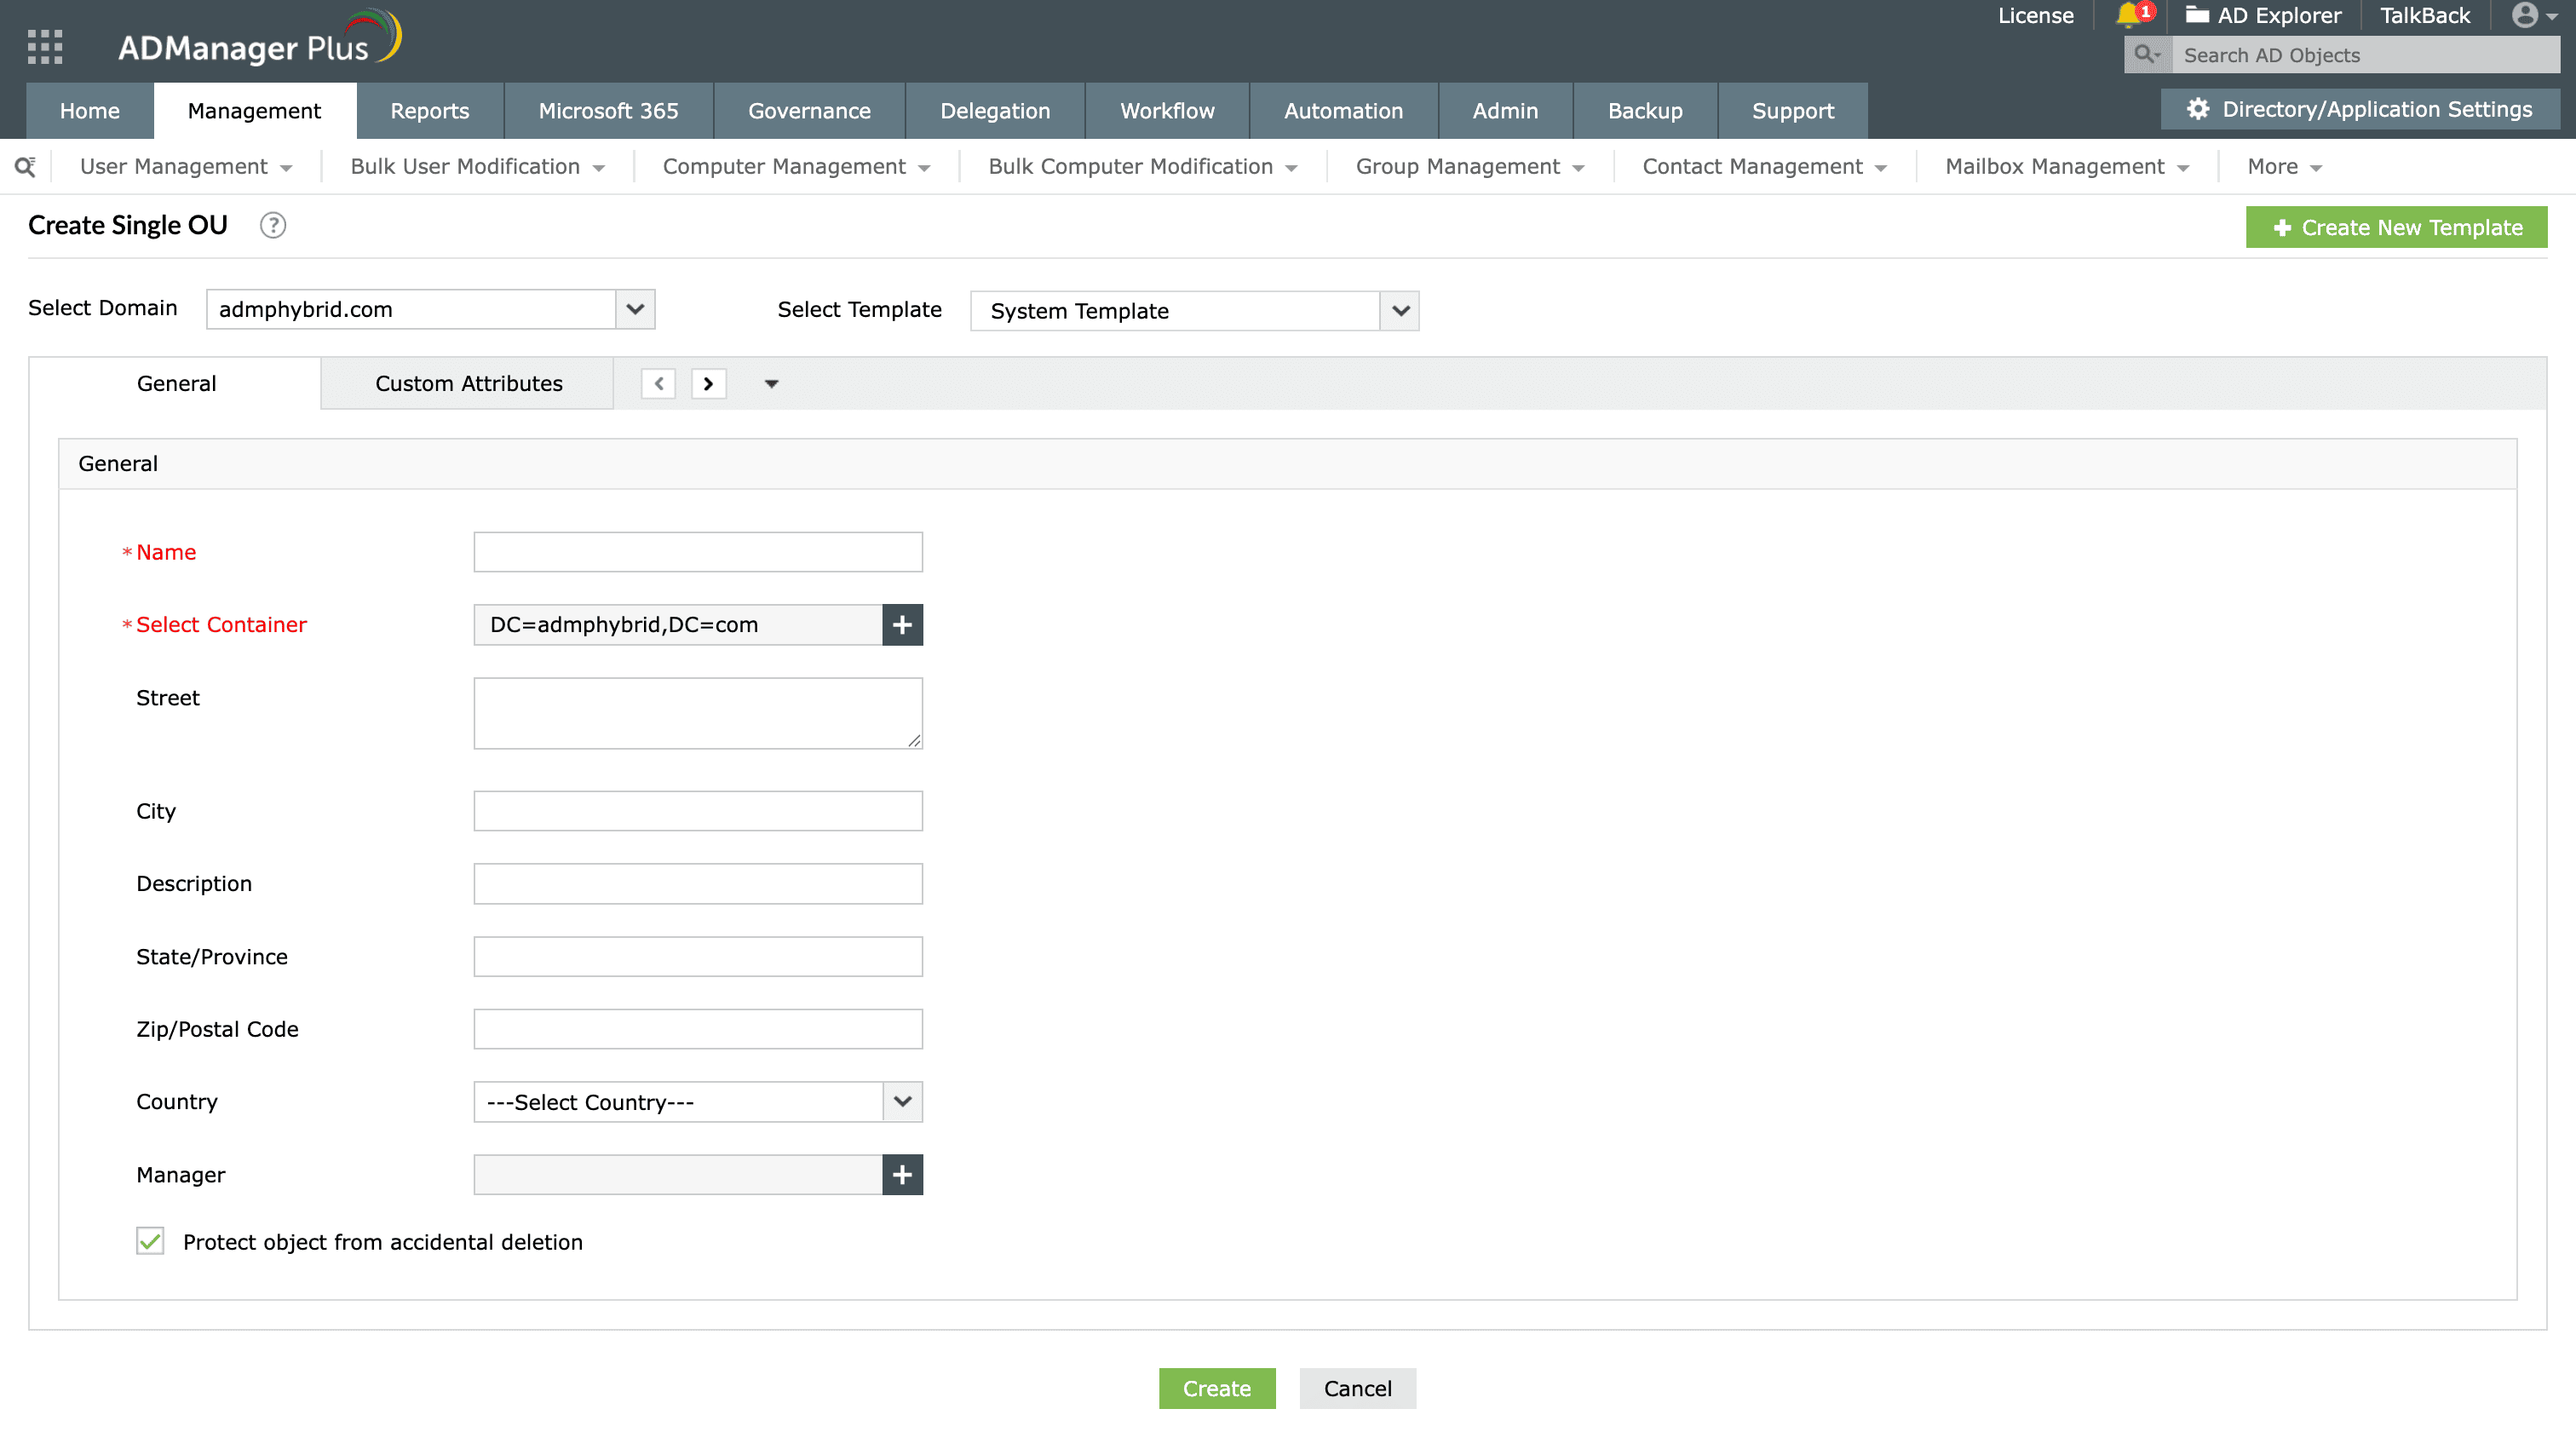Expand the Group Management menu
The width and height of the screenshot is (2576, 1455).
coord(1470,167)
